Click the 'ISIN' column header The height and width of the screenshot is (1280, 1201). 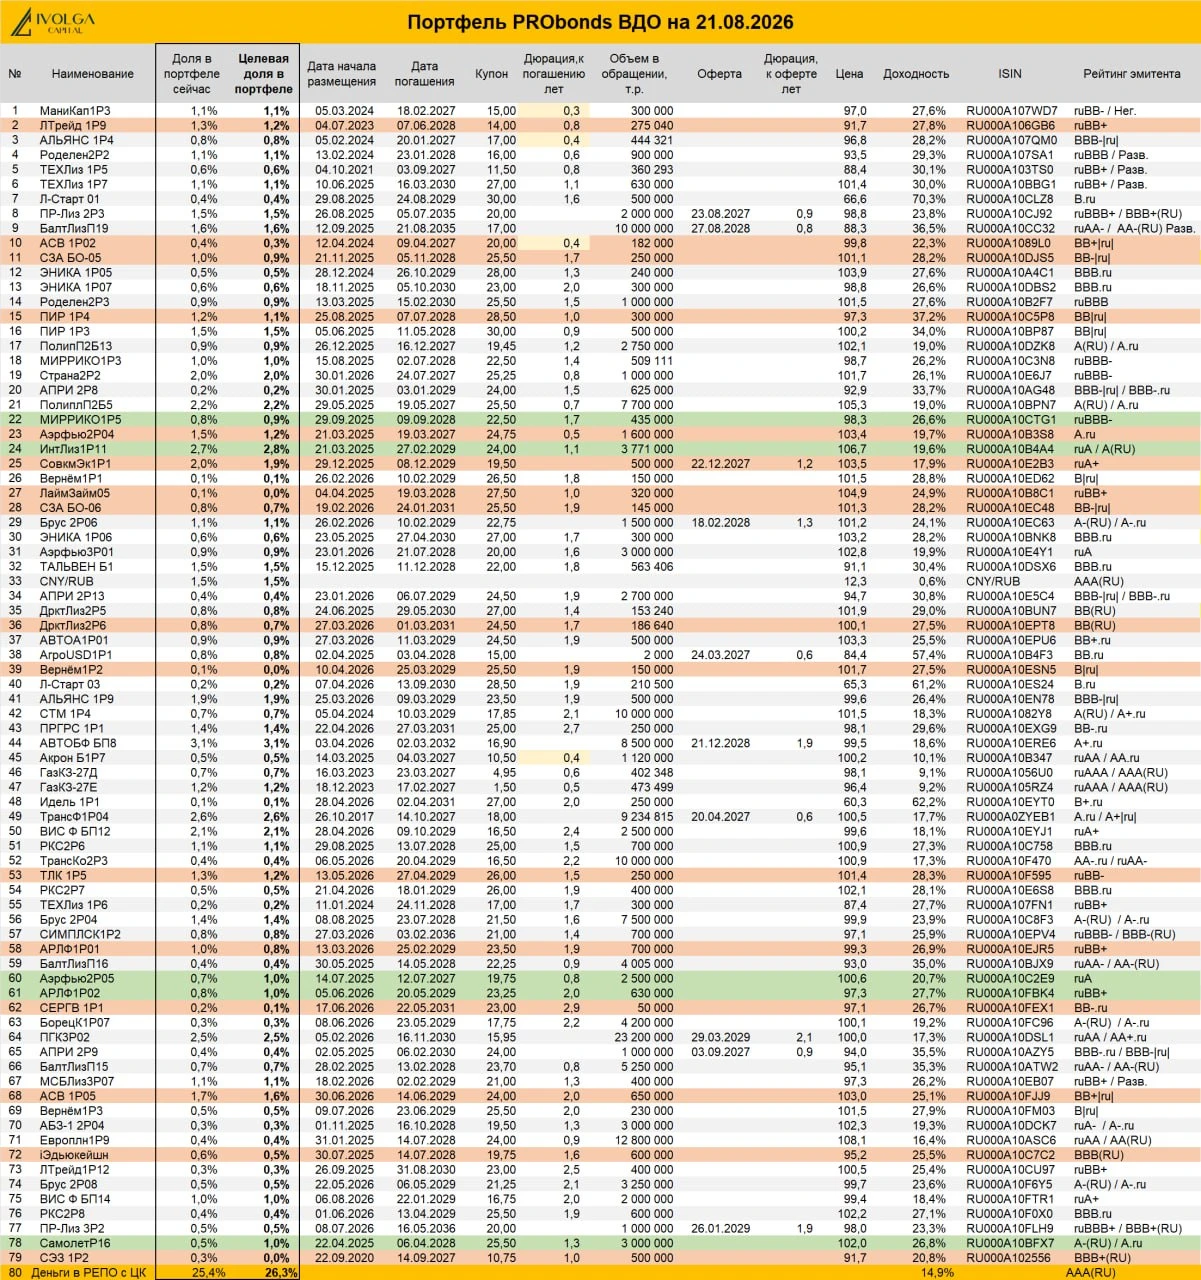1010,74
